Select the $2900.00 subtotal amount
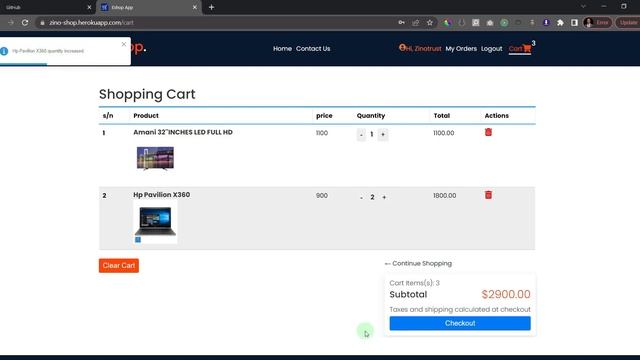Screen dimensions: 640x360 click(506, 294)
